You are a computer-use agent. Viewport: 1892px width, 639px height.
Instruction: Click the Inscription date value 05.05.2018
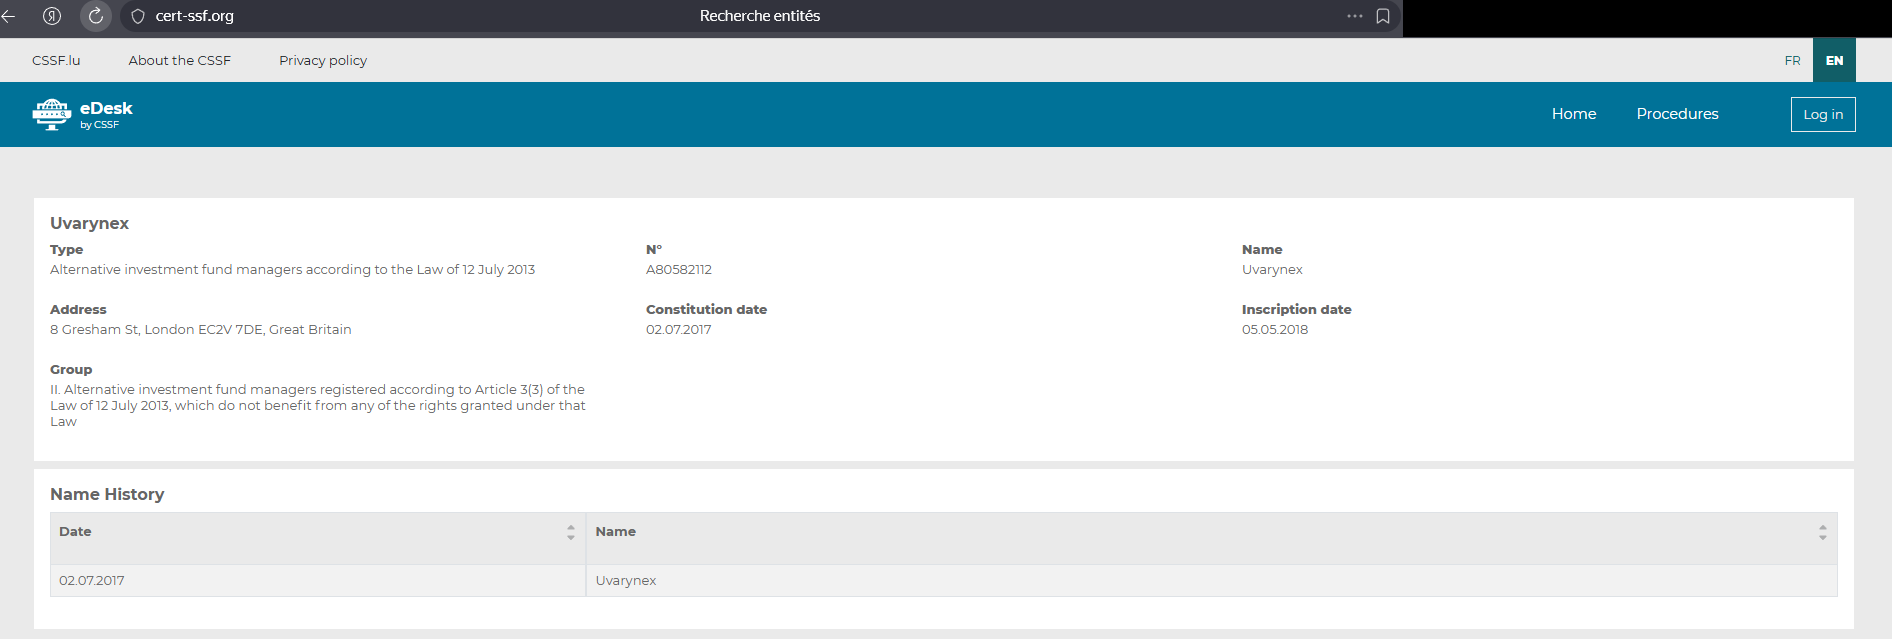pyautogui.click(x=1275, y=330)
